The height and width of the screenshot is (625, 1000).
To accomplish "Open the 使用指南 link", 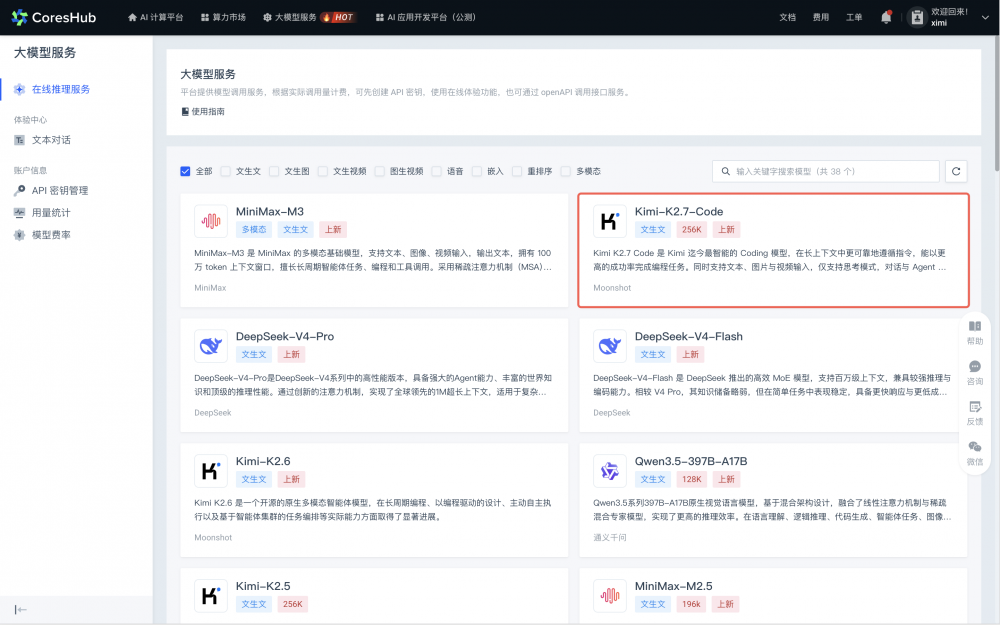I will [208, 112].
